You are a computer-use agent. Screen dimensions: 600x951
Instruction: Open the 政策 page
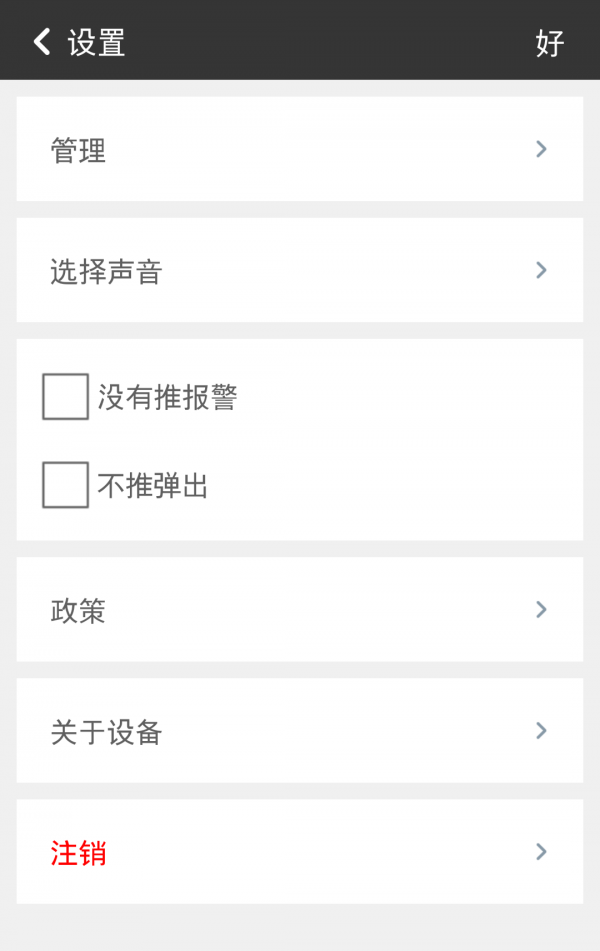coord(78,611)
